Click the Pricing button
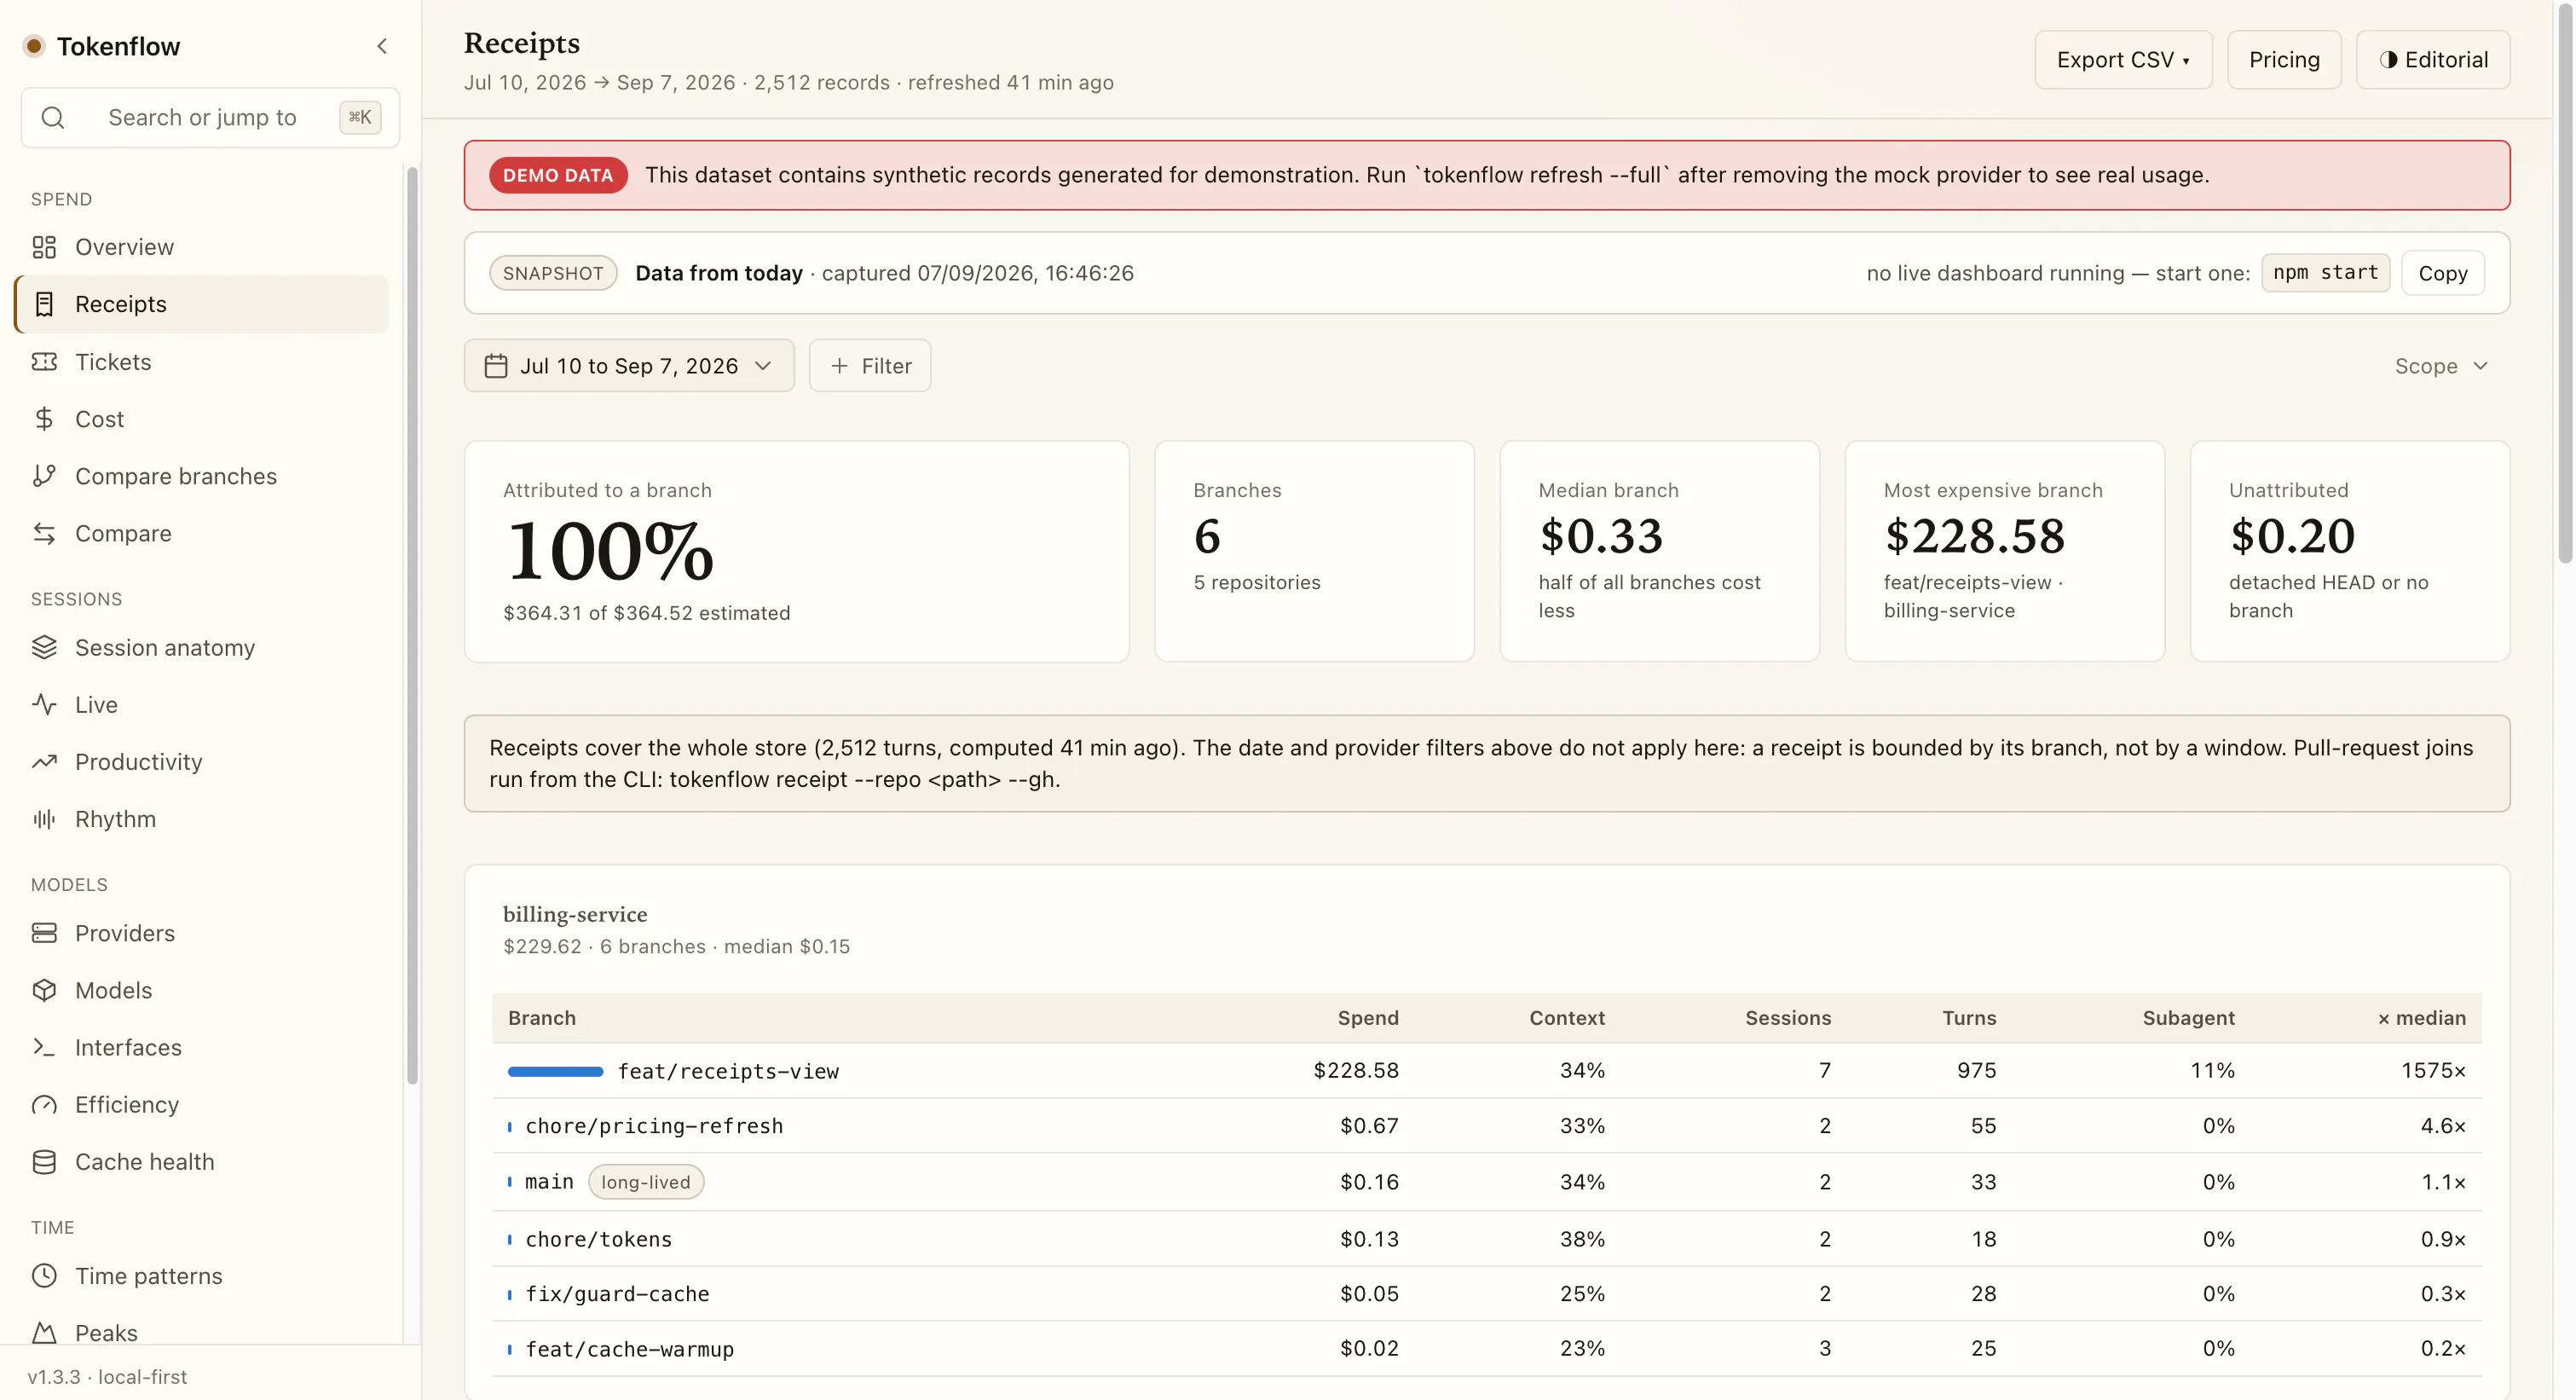Viewport: 2576px width, 1400px height. (x=2284, y=59)
